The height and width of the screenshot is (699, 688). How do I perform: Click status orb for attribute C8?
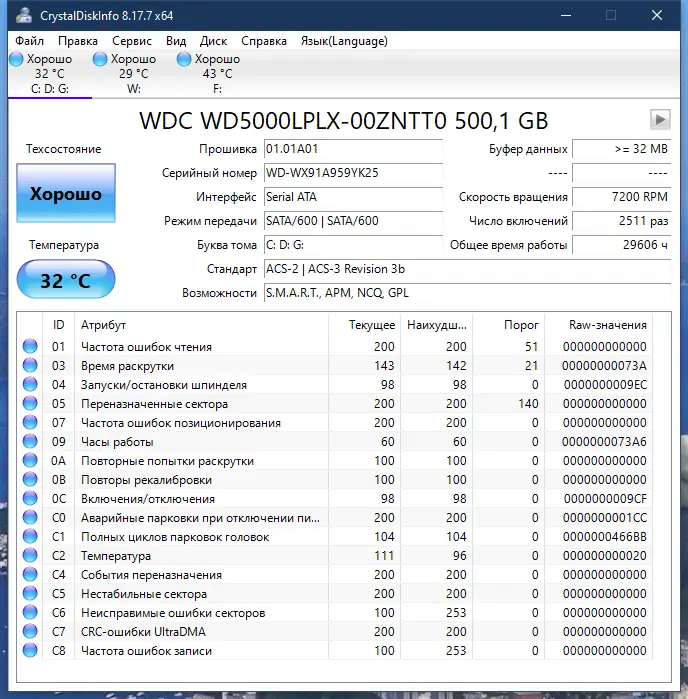point(30,650)
